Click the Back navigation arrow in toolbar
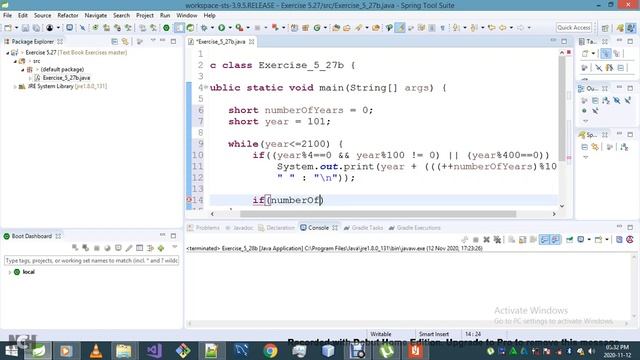The height and width of the screenshot is (360, 640). (502, 28)
